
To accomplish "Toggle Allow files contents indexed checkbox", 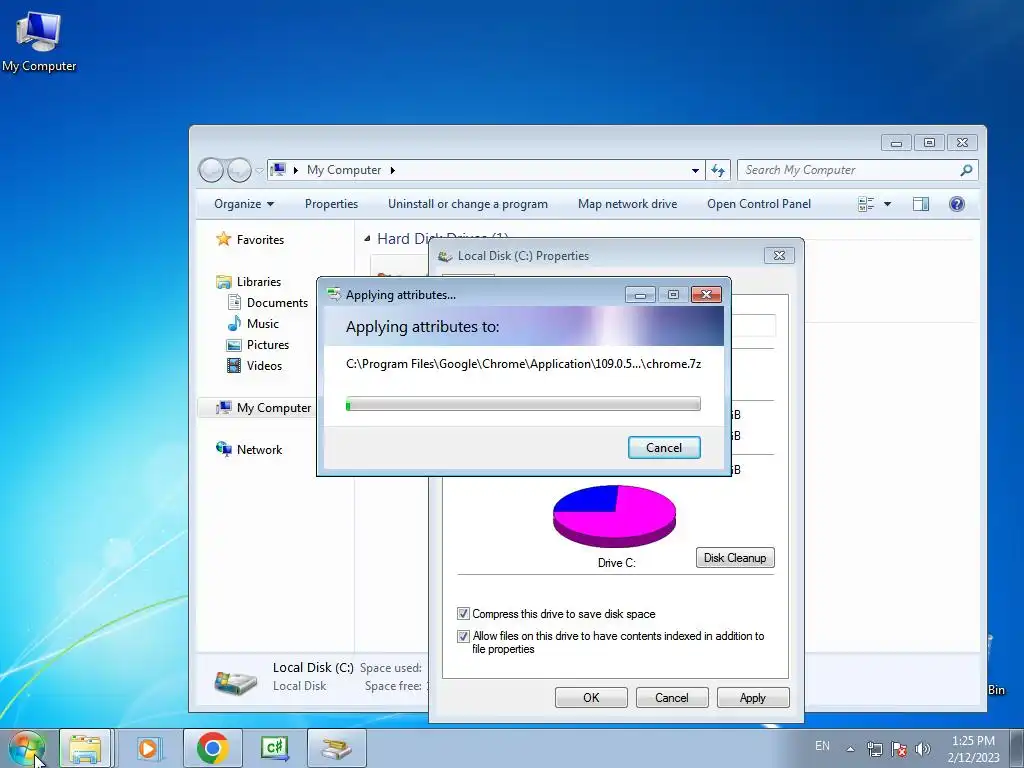I will coord(463,636).
